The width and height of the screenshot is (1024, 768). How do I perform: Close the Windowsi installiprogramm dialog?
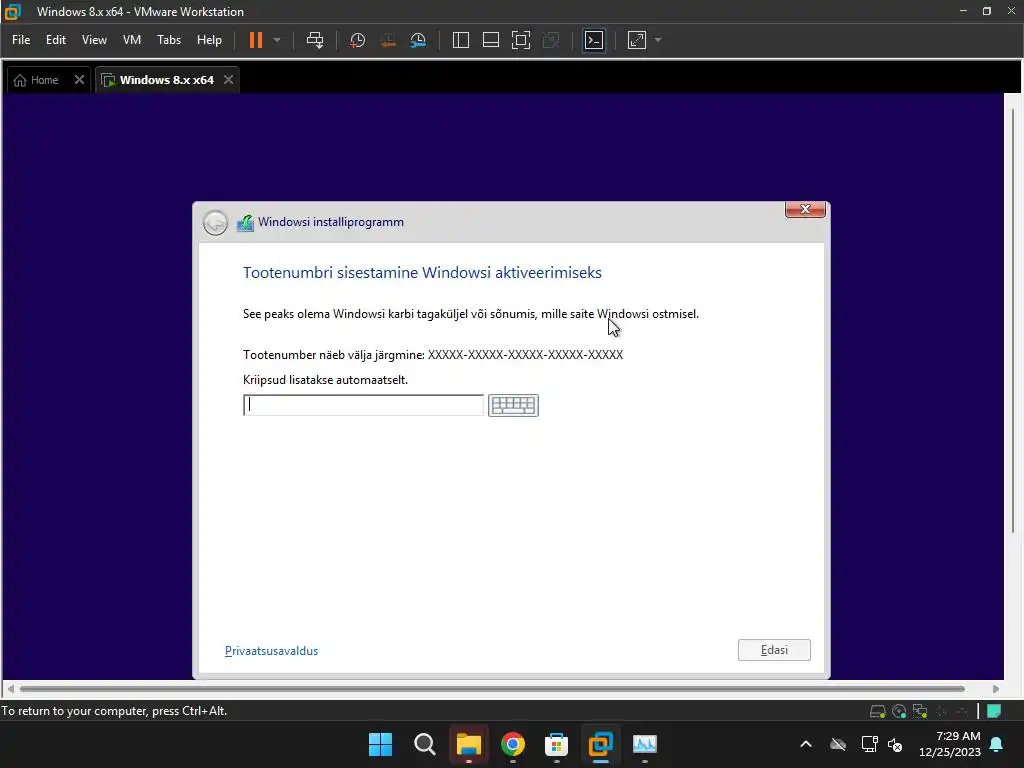[x=805, y=209]
